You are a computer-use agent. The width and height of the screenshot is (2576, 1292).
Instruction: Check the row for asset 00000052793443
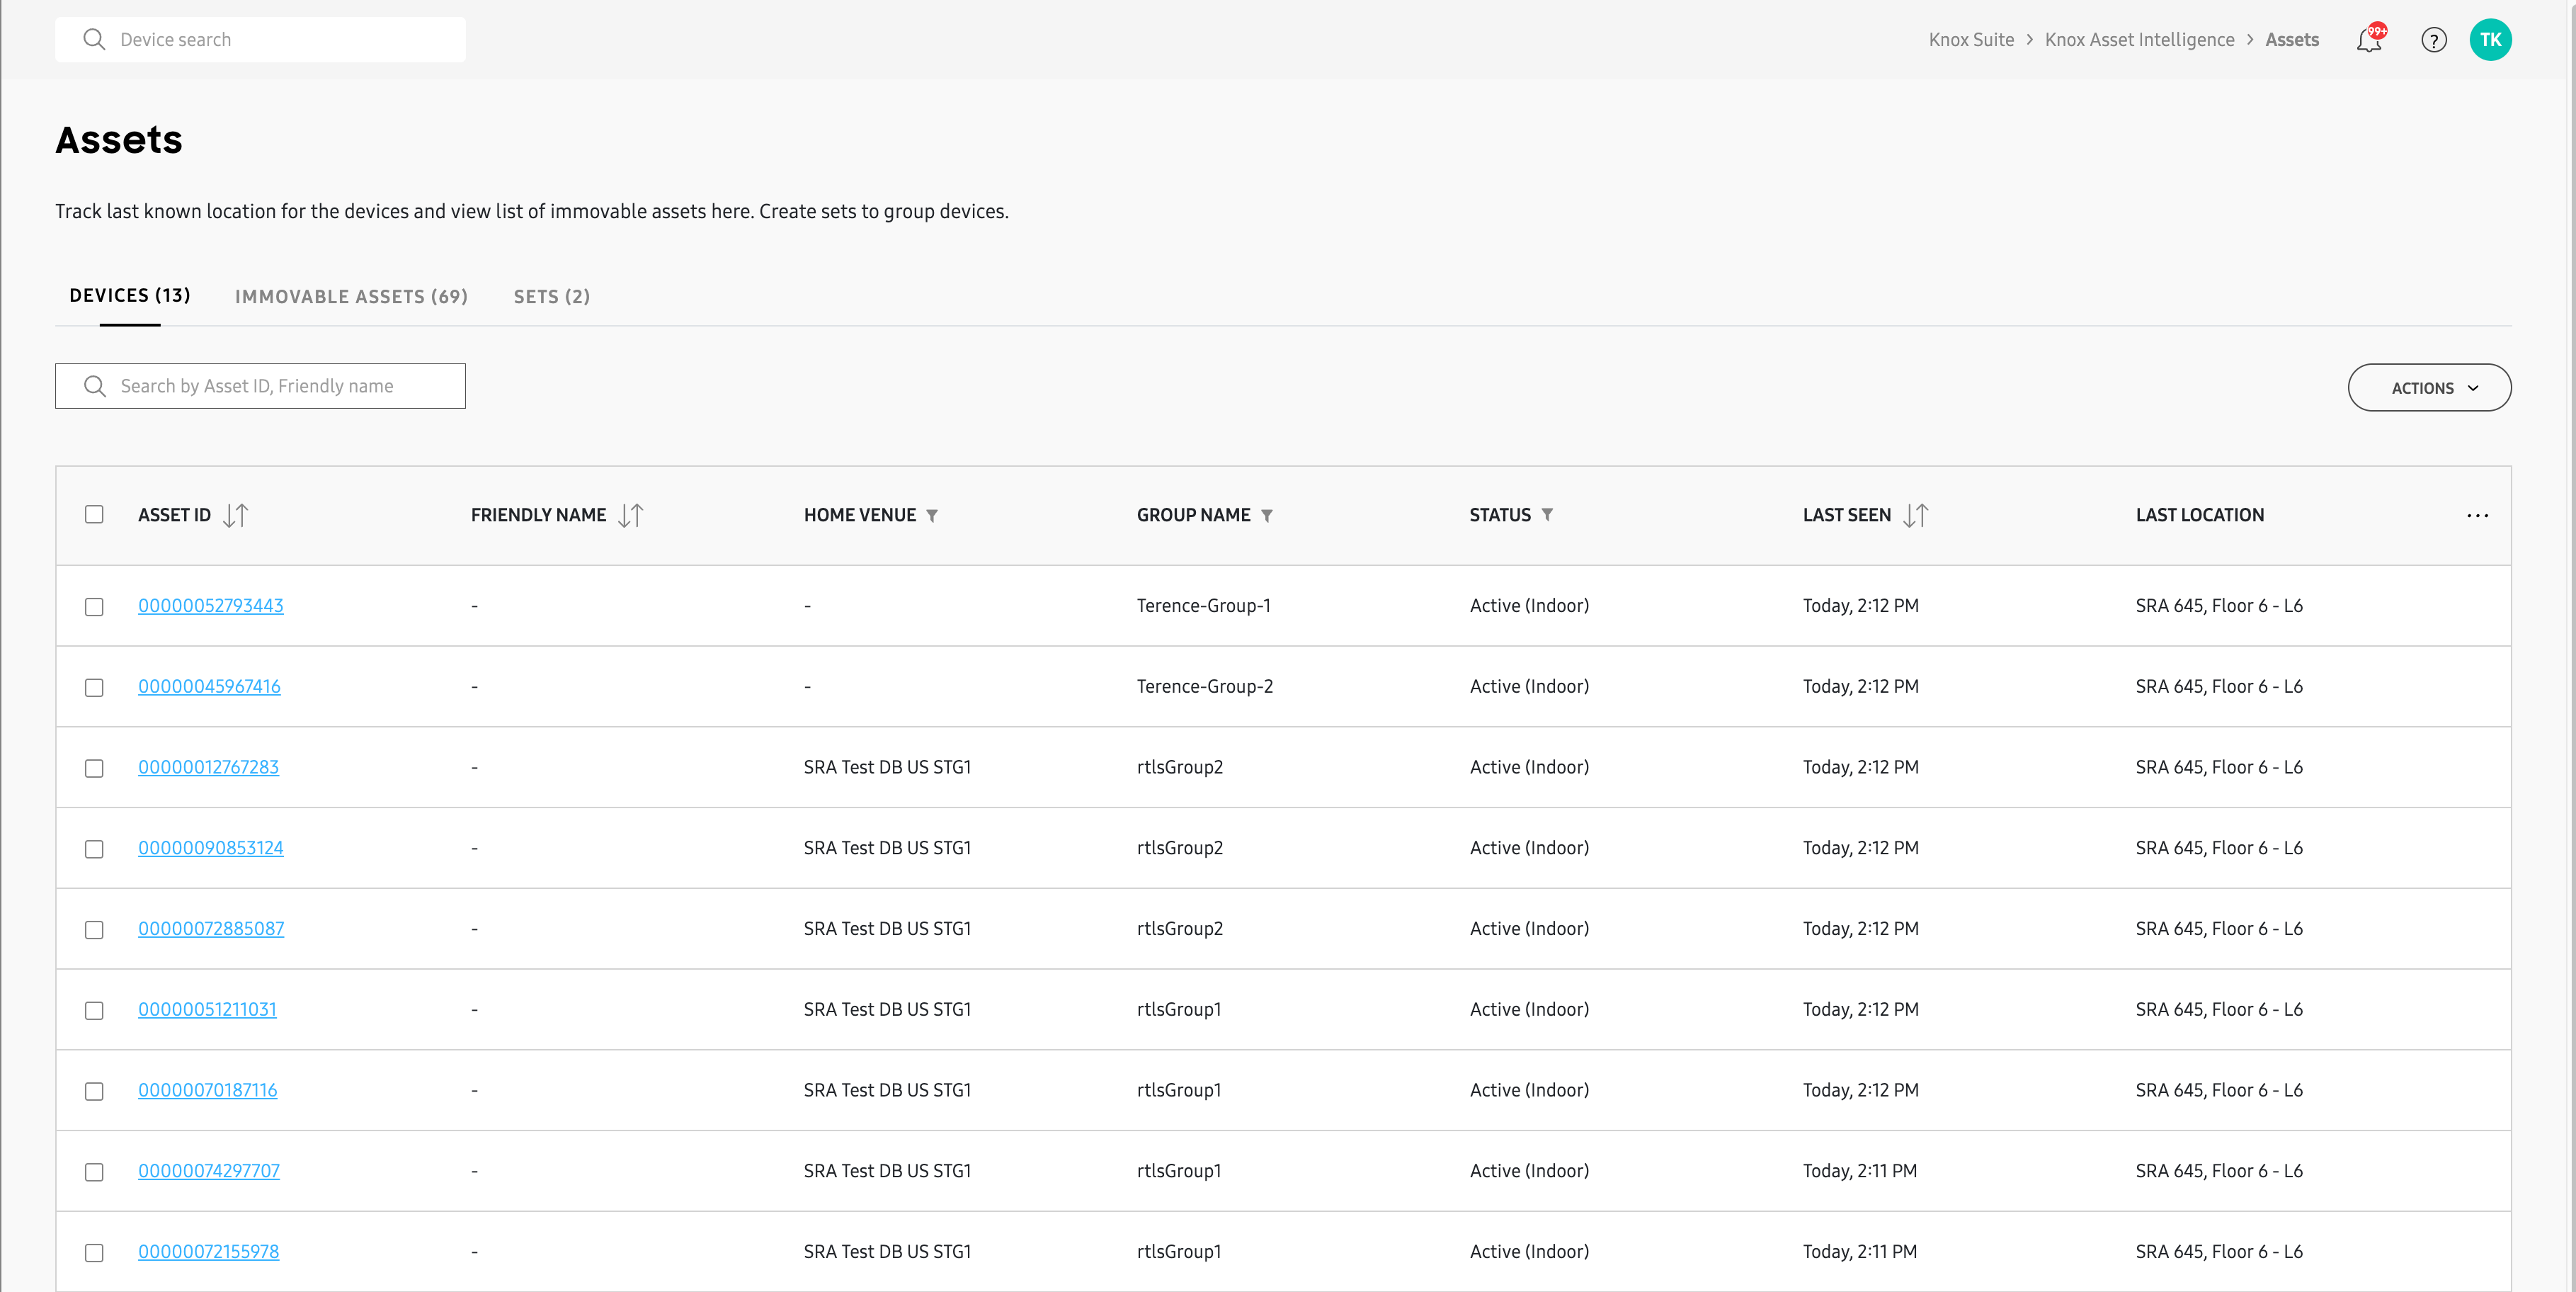coord(94,607)
